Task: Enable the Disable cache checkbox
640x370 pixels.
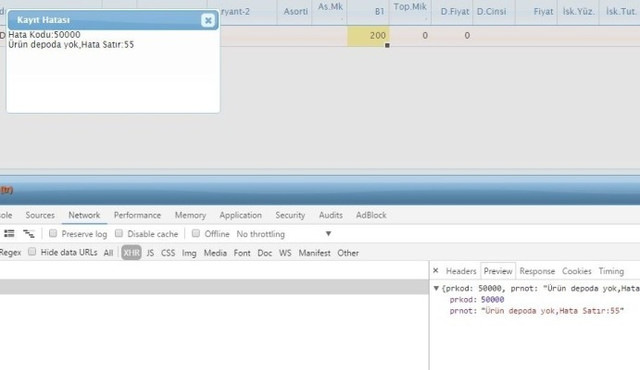Action: 119,233
